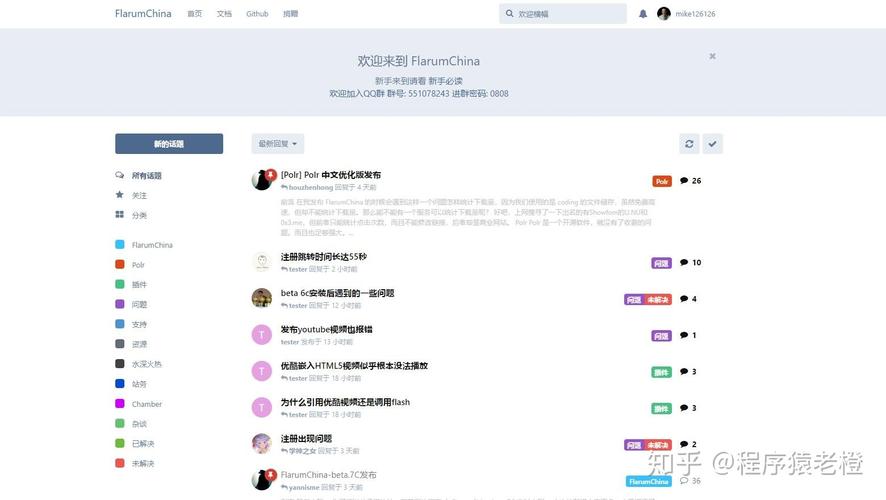This screenshot has height=500, width=886.
Task: Click the red badge on beta 6c row
Action: pos(658,299)
